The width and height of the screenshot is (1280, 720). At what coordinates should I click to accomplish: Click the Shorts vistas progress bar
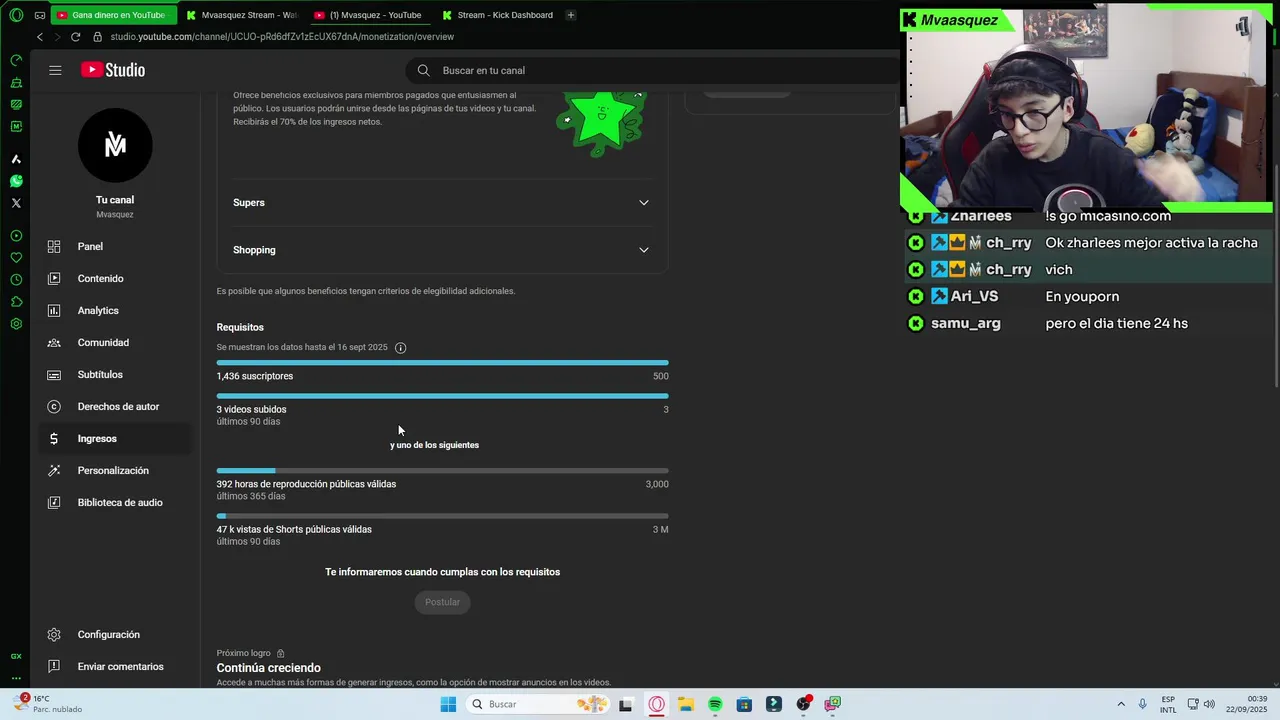coord(442,516)
